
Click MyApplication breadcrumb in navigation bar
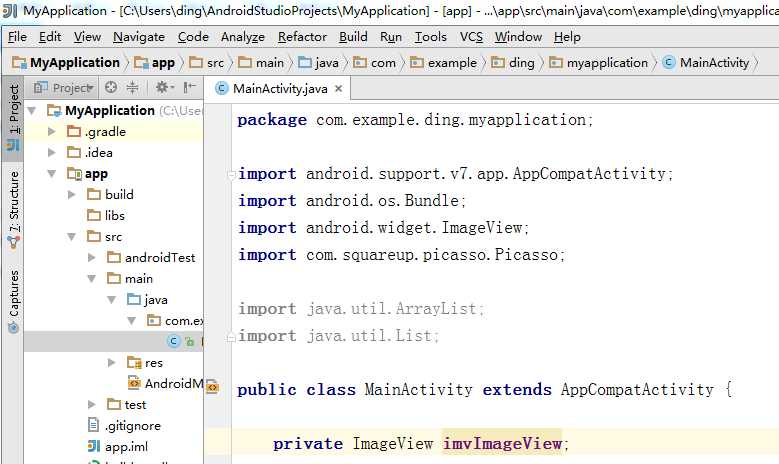pos(66,63)
